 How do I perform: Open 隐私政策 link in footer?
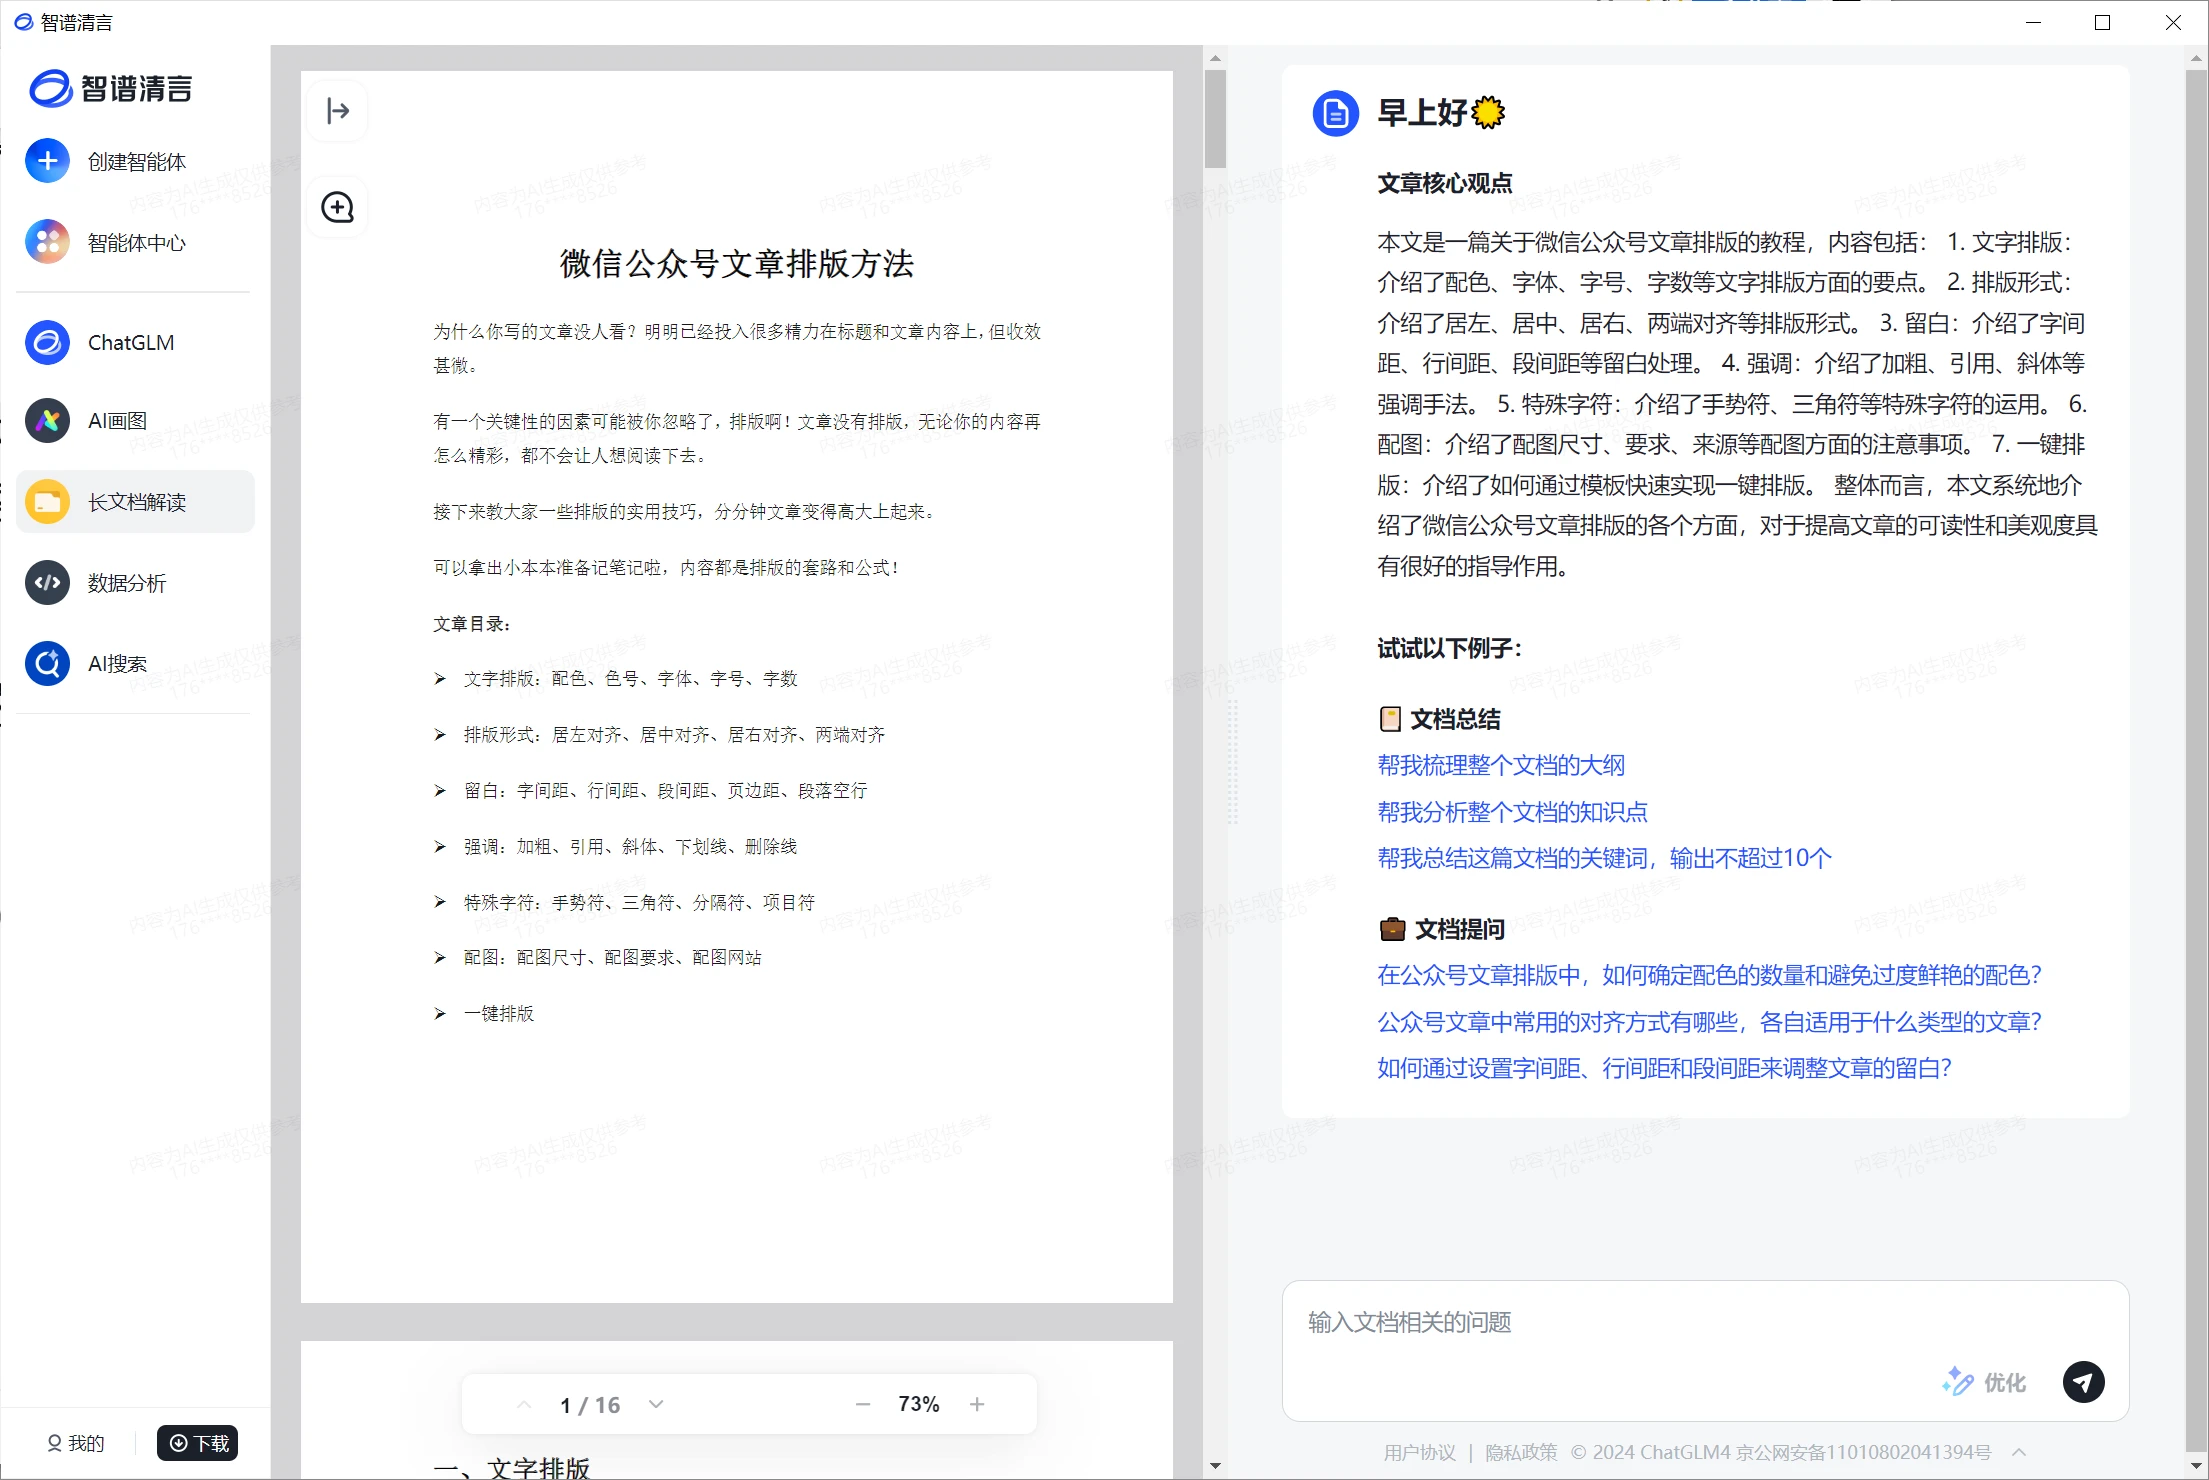(x=1521, y=1452)
